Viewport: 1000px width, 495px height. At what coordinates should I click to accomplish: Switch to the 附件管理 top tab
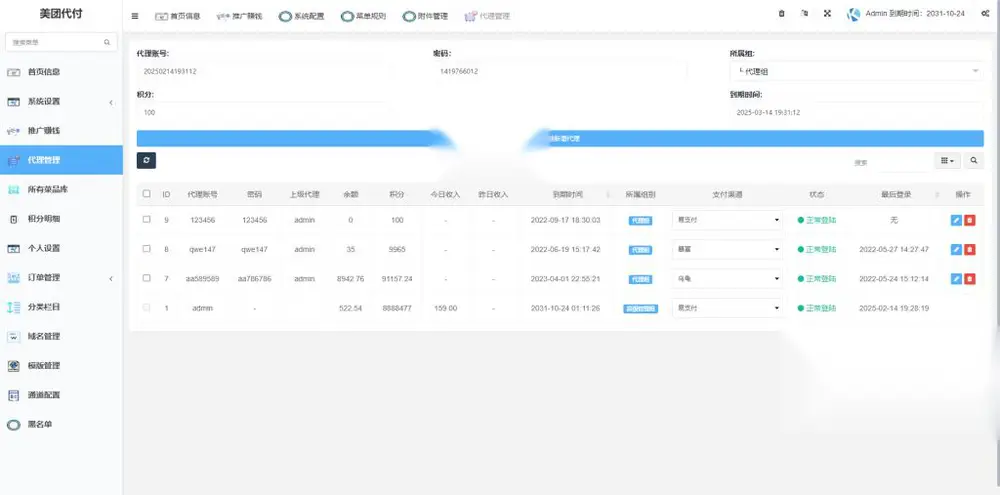(425, 16)
